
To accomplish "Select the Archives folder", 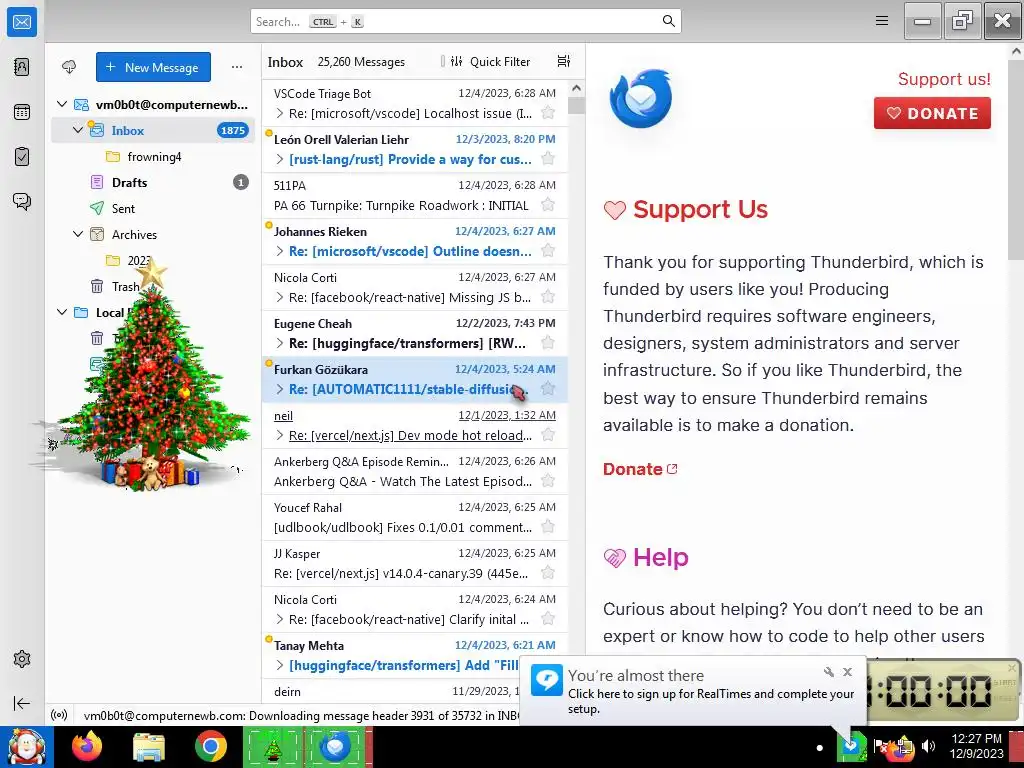I will coord(153,234).
